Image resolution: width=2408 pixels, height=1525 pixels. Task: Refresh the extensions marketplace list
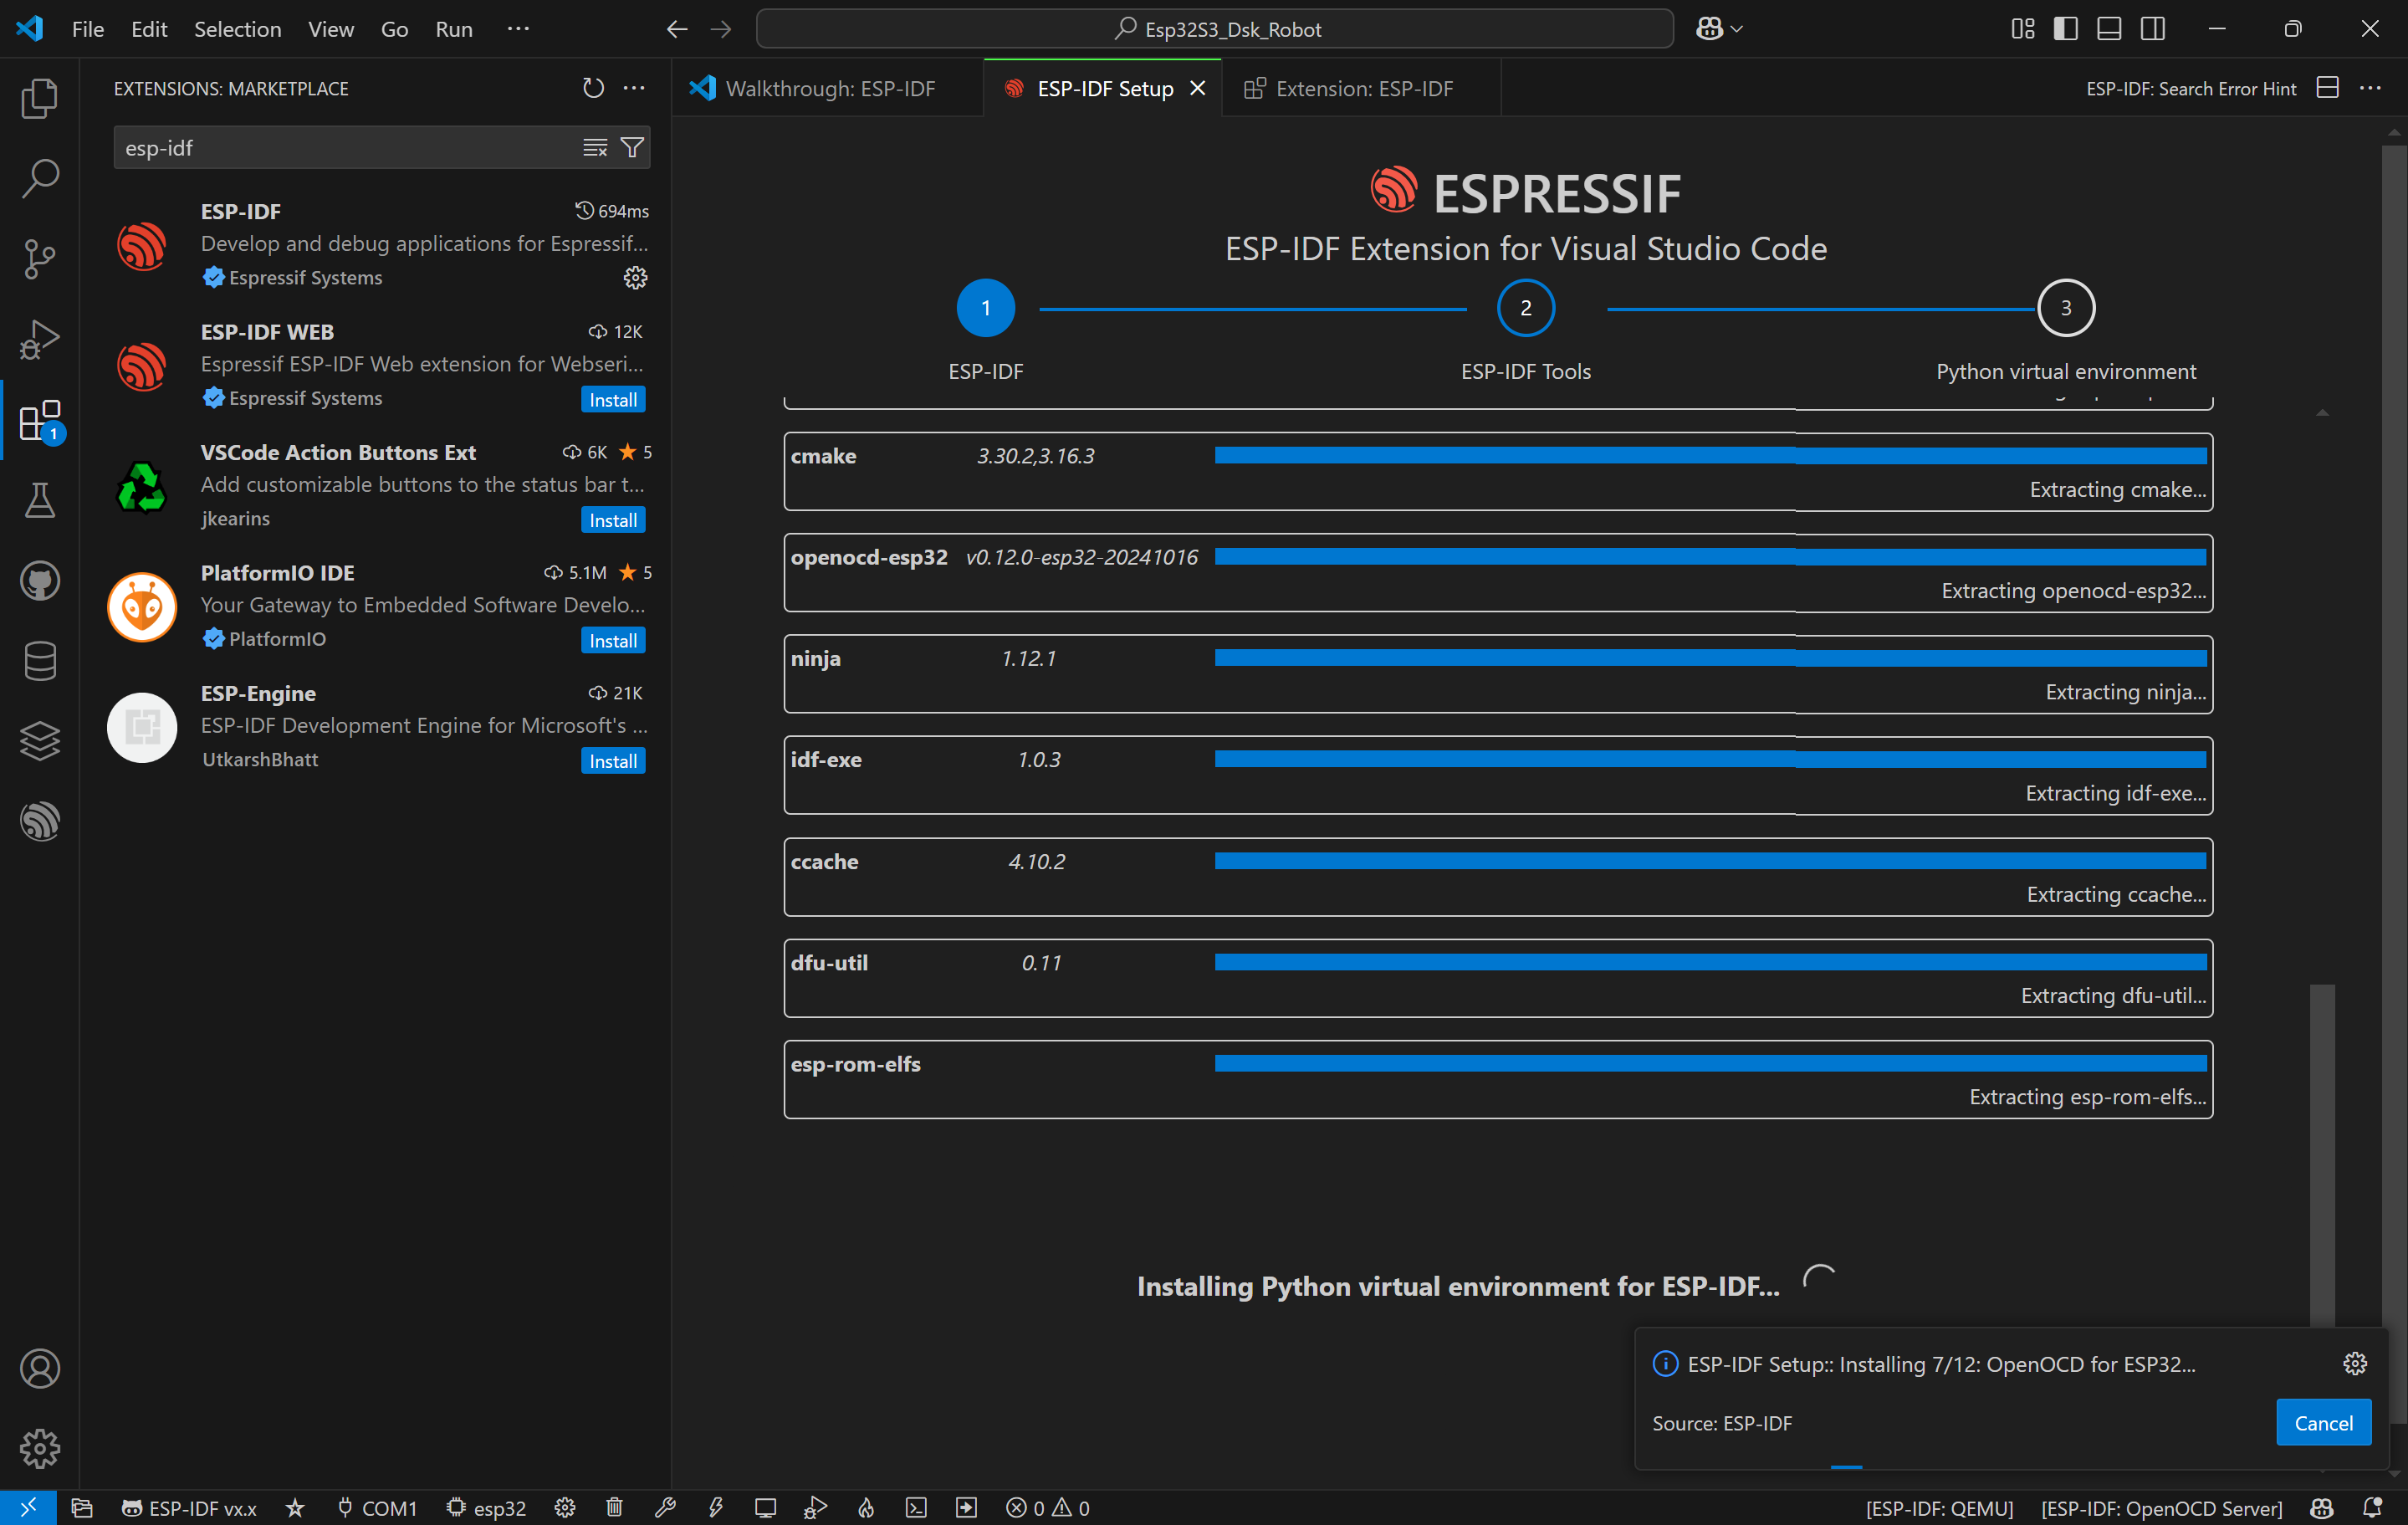click(593, 88)
